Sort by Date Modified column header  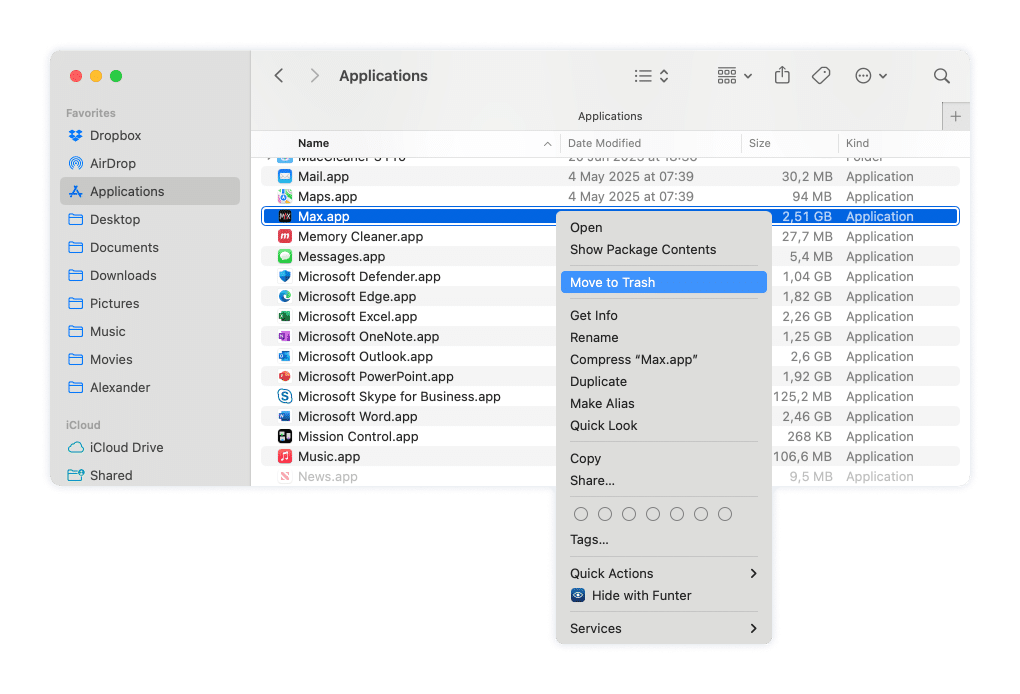(604, 143)
